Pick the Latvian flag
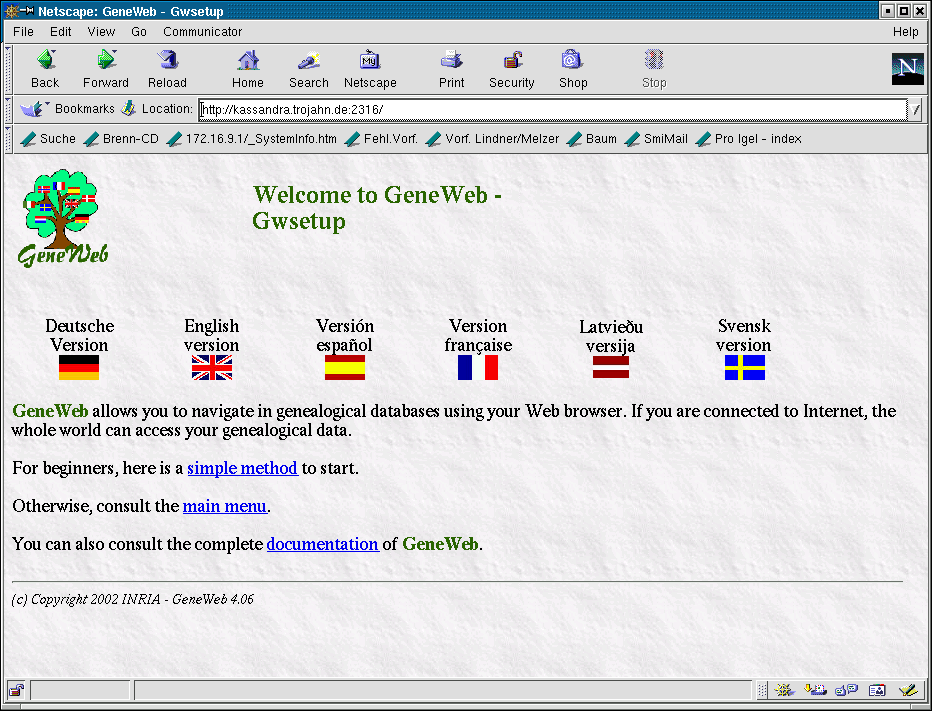 pyautogui.click(x=611, y=367)
